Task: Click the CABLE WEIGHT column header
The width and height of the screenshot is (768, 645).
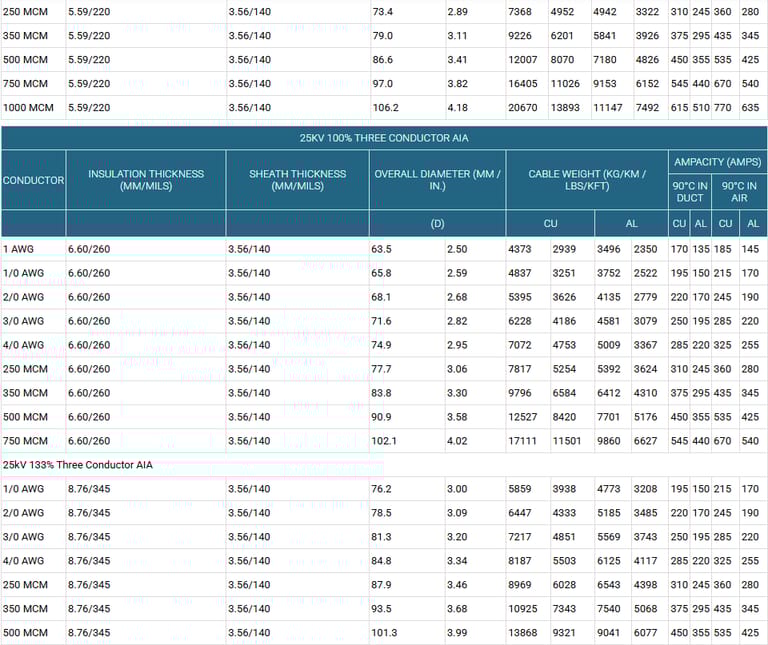Action: pos(586,180)
